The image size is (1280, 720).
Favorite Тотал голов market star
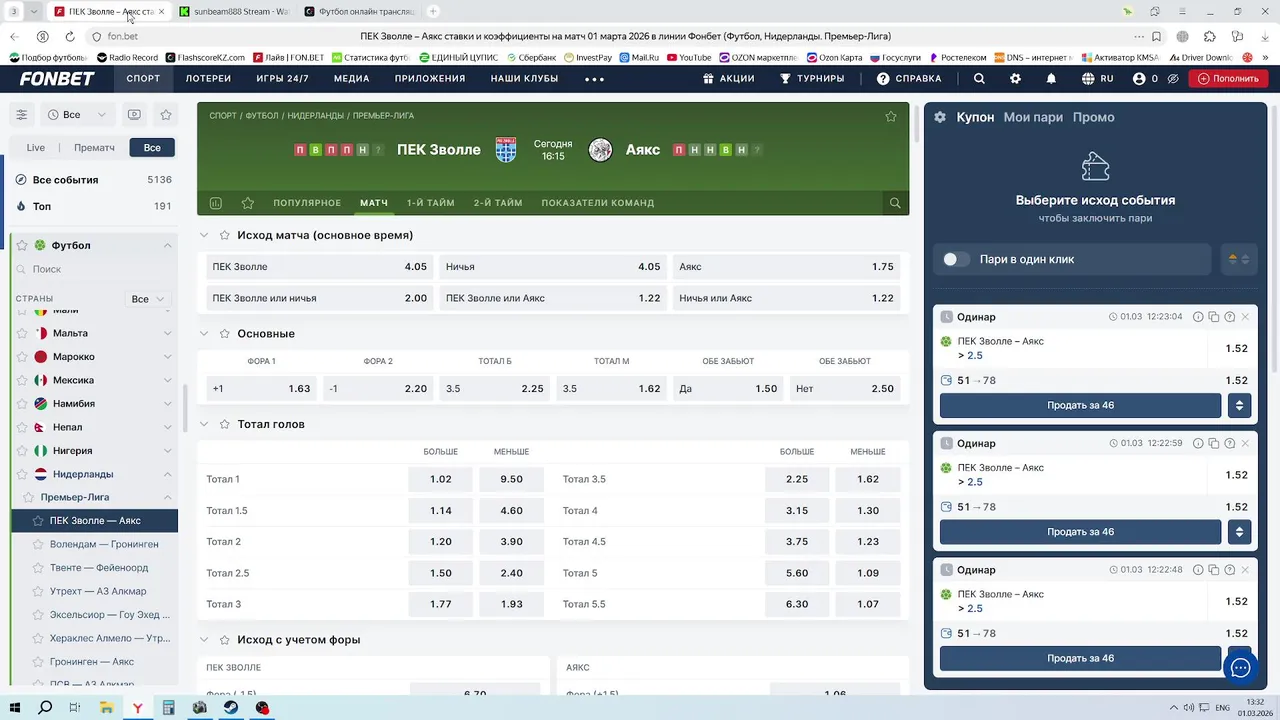click(225, 424)
